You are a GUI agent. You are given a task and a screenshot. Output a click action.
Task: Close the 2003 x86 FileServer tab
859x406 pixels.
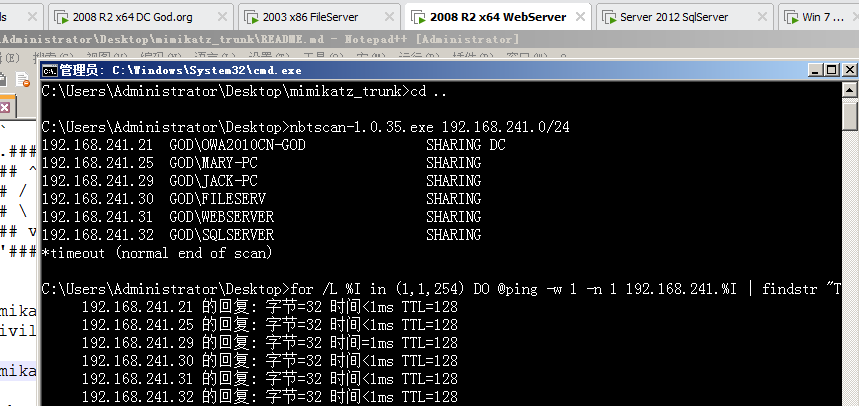389,17
